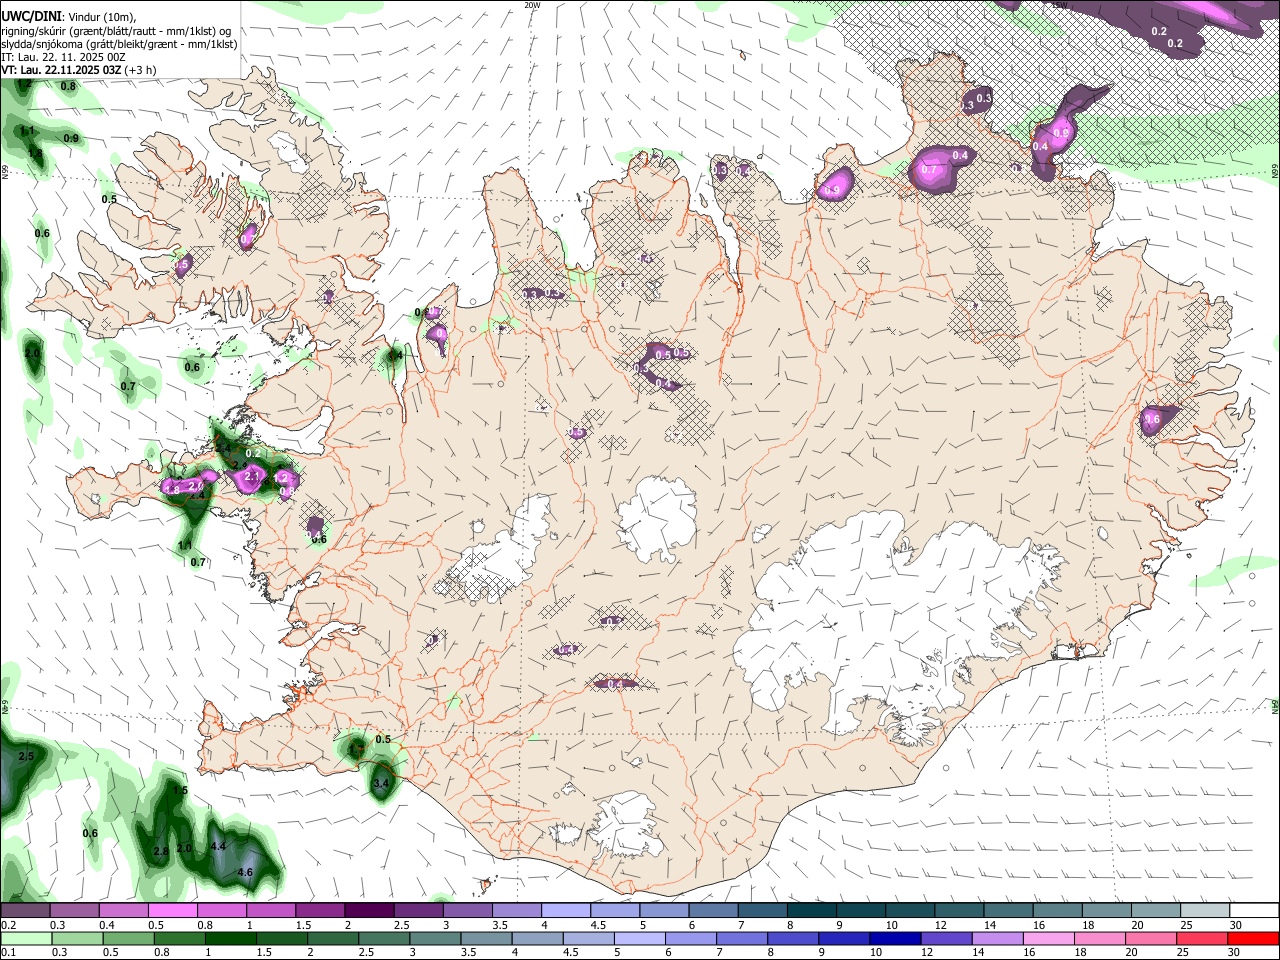Click the '30' label under the snow legend
The width and height of the screenshot is (1280, 960).
tap(1236, 925)
